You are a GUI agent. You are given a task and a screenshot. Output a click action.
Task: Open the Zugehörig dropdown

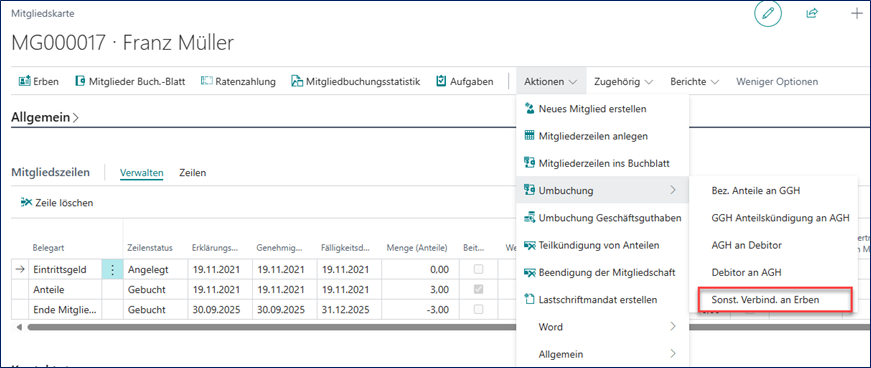(624, 82)
